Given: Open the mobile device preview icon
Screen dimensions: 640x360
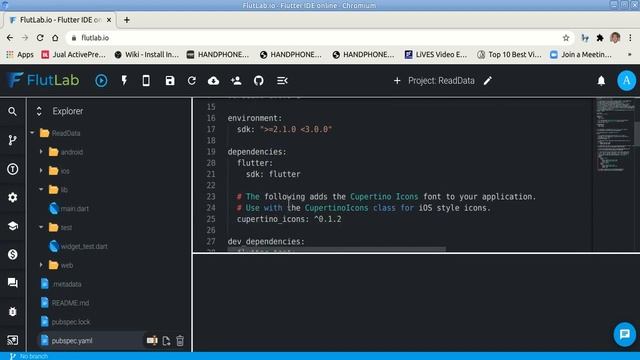Looking at the screenshot, I should [146, 80].
